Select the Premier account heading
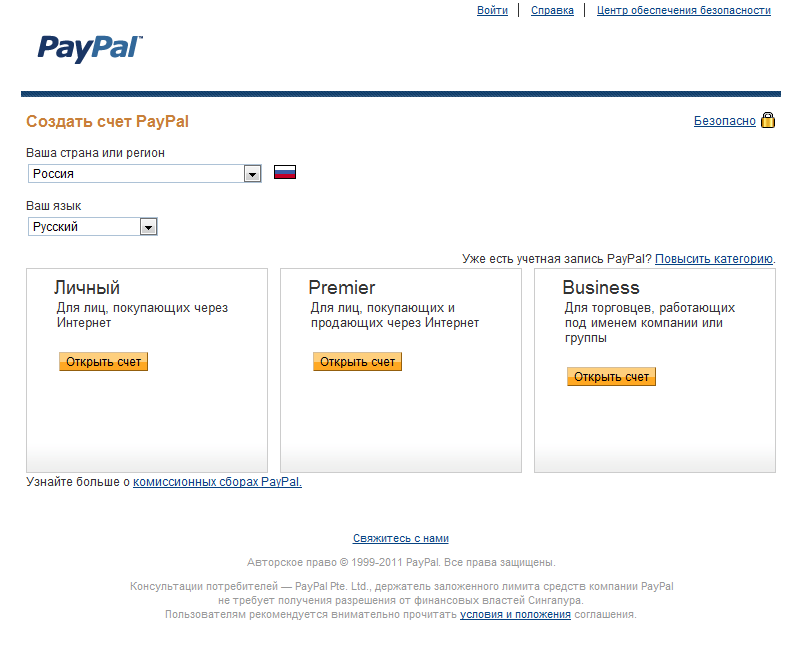Screen dimensions: 796x656 [341, 288]
